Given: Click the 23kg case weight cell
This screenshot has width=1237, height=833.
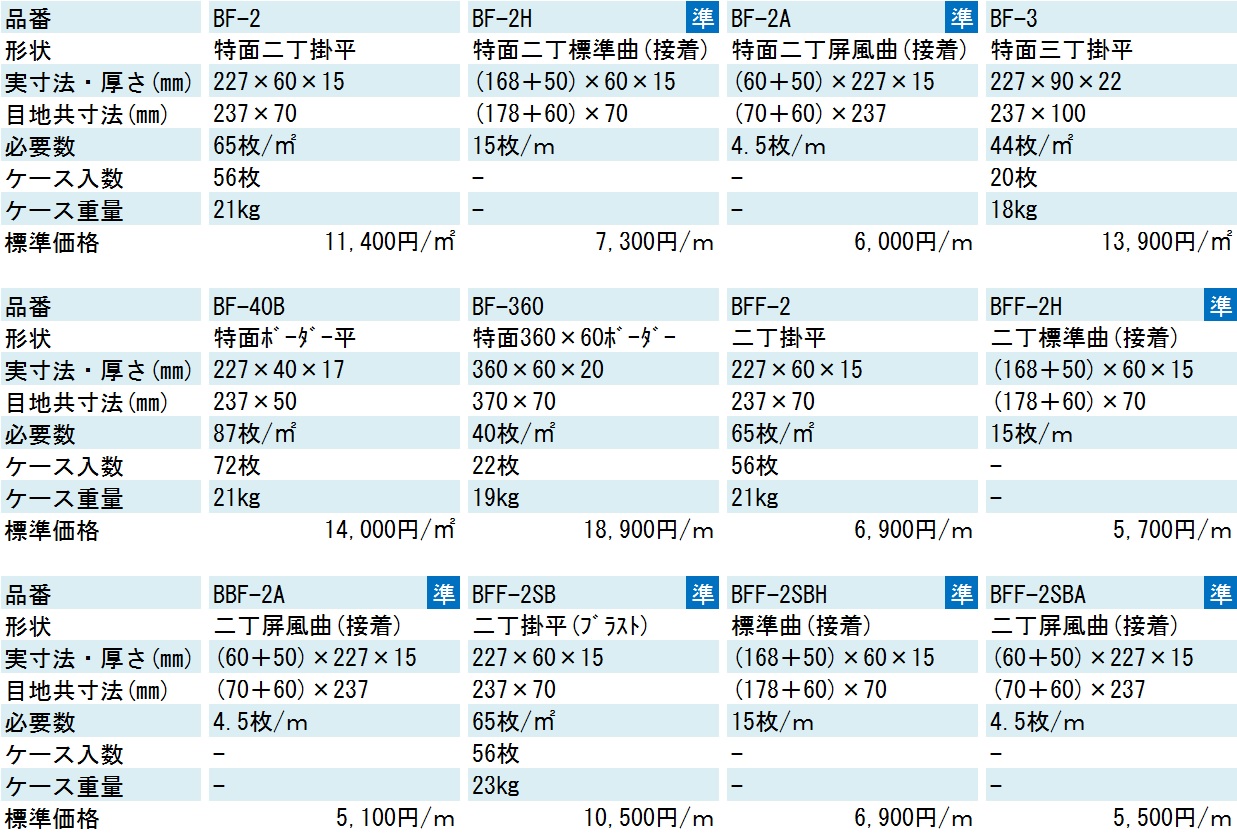Looking at the screenshot, I should click(x=495, y=786).
